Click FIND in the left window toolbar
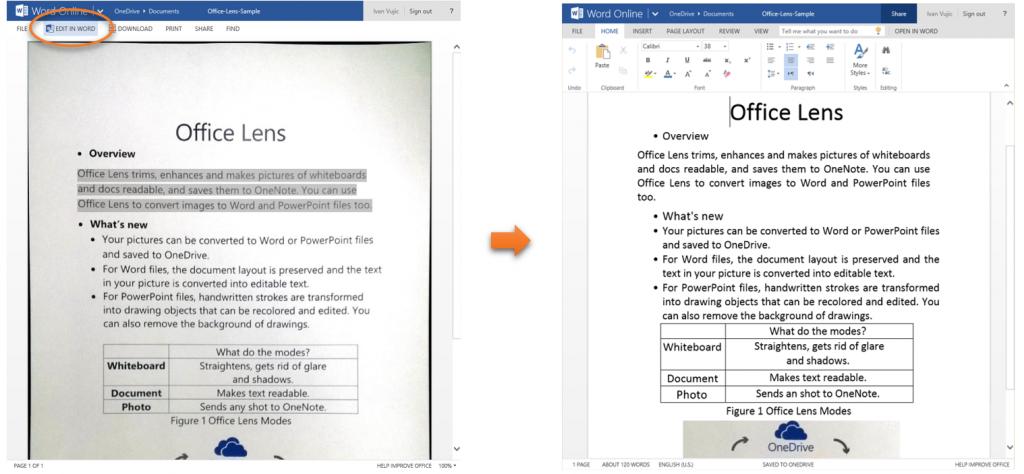 coord(232,29)
